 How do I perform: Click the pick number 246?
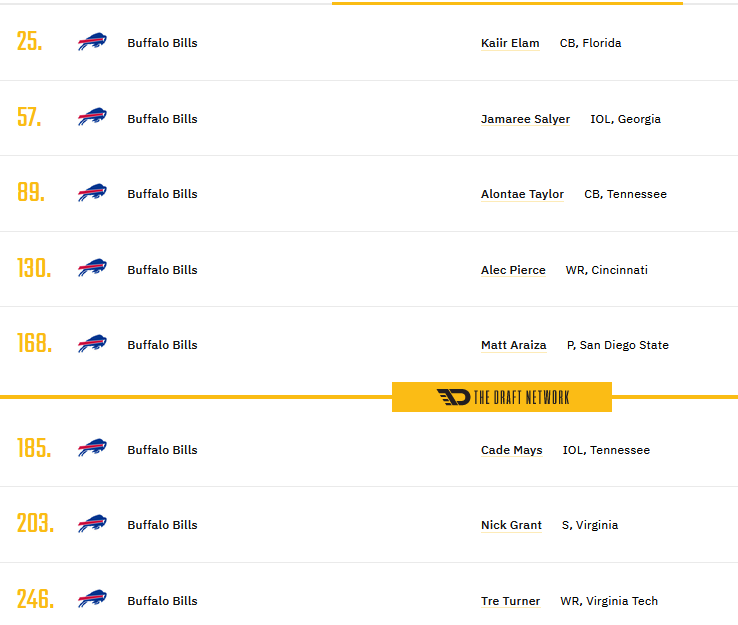pyautogui.click(x=35, y=599)
